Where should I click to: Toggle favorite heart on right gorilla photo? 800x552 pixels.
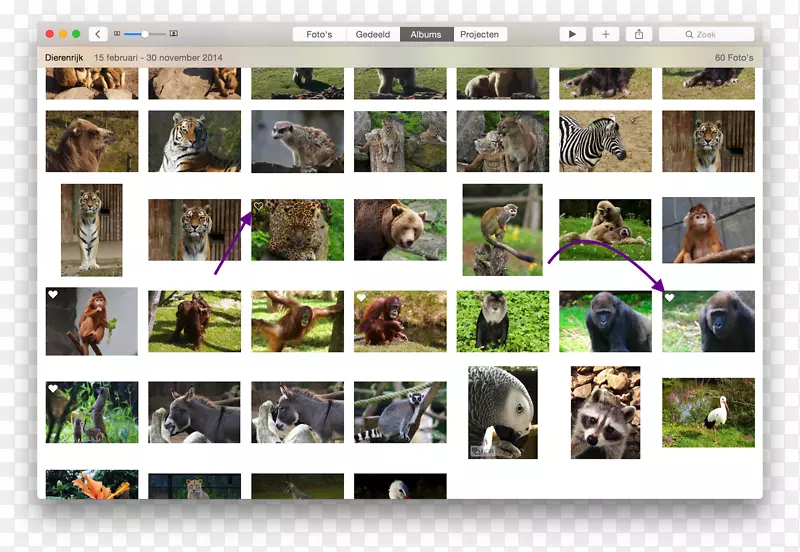click(670, 298)
